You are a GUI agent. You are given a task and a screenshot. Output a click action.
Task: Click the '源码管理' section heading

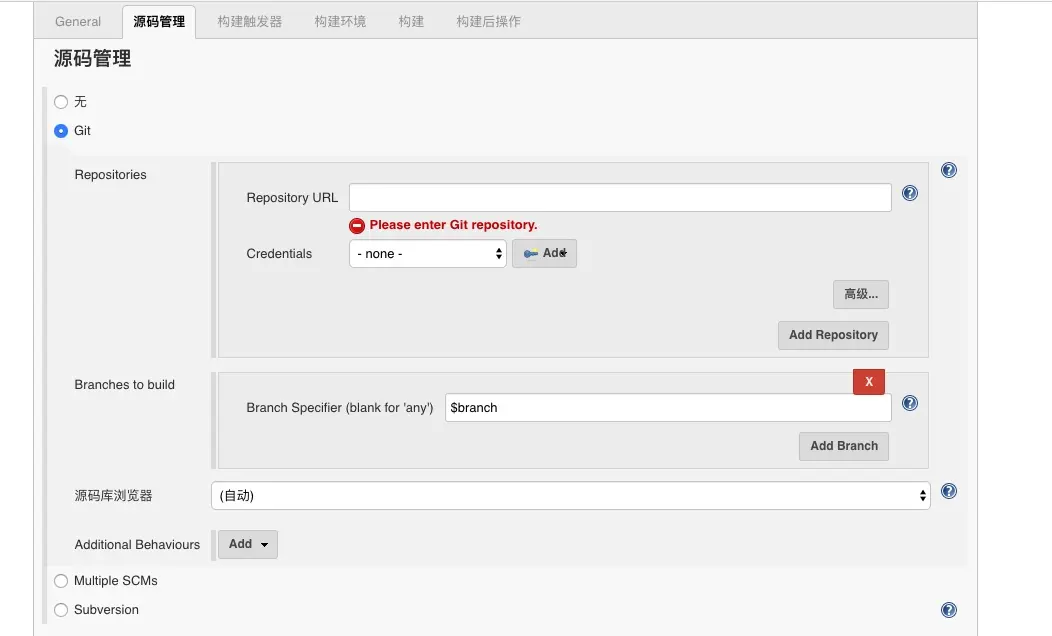[93, 58]
